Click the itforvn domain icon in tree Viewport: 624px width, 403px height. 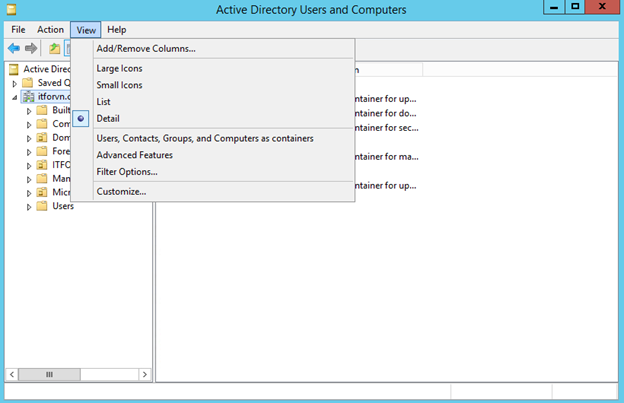pos(28,97)
